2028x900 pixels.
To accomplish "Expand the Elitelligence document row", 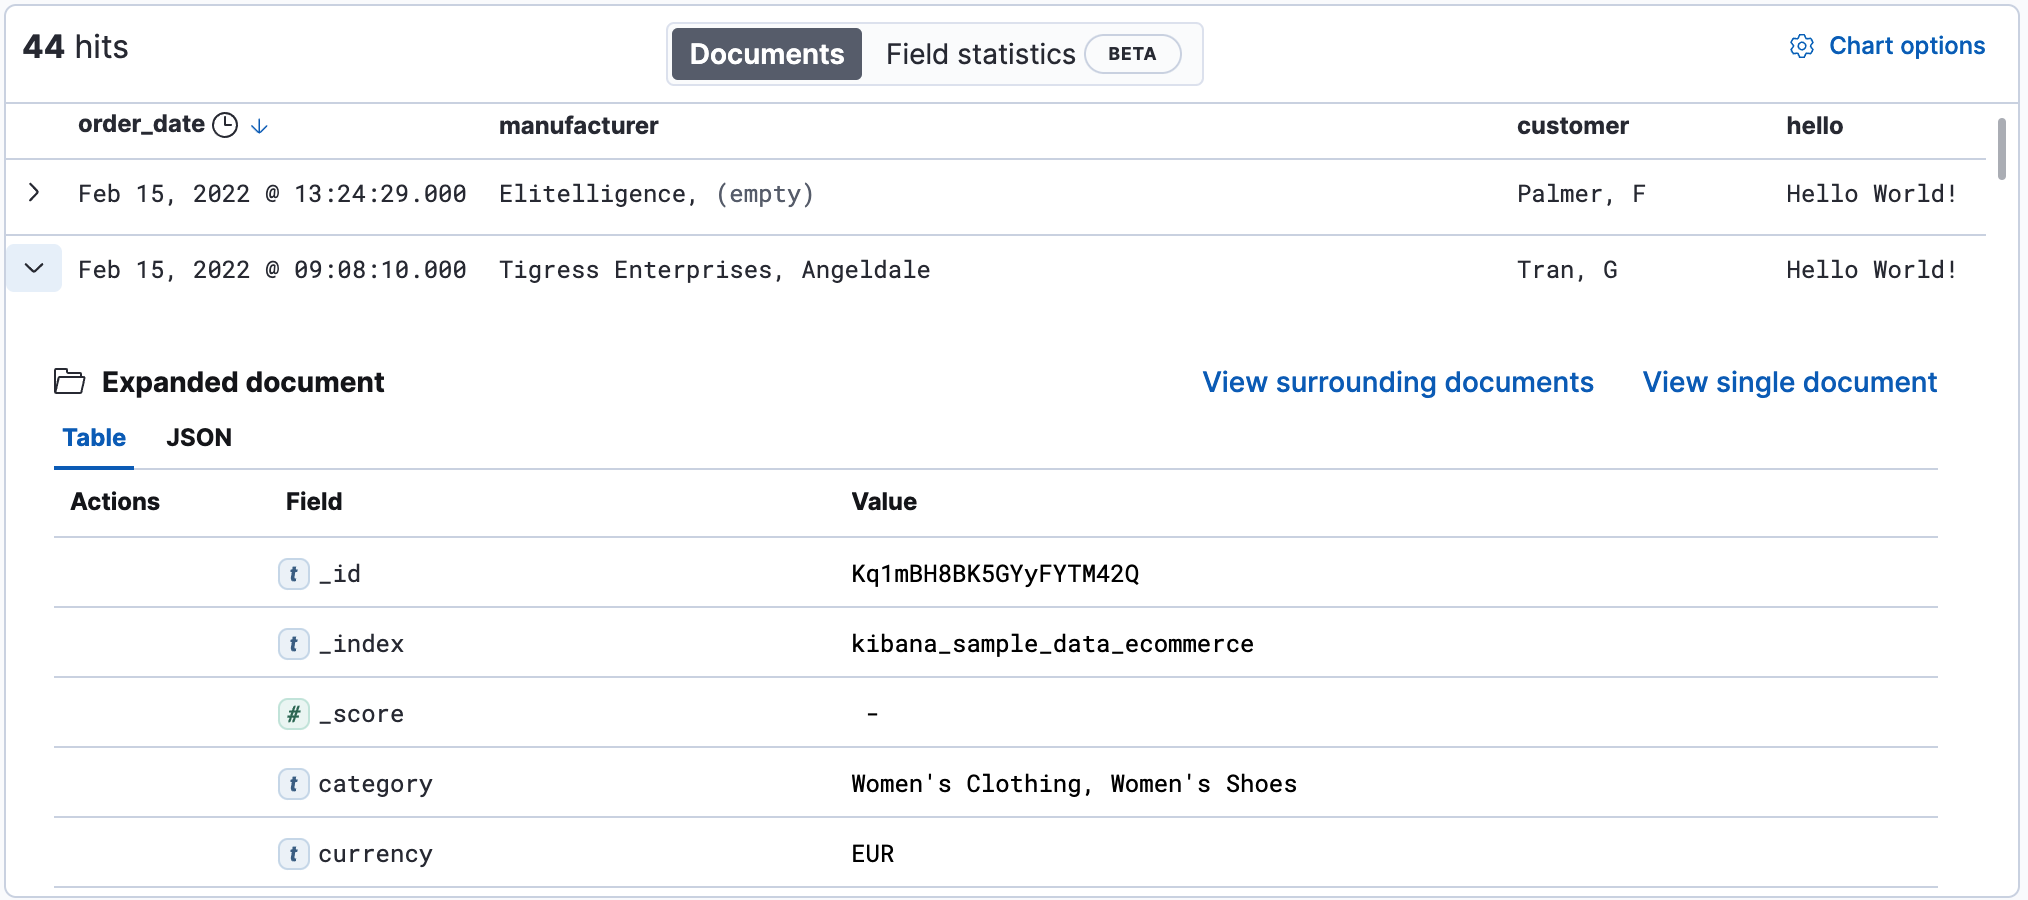I will point(33,193).
